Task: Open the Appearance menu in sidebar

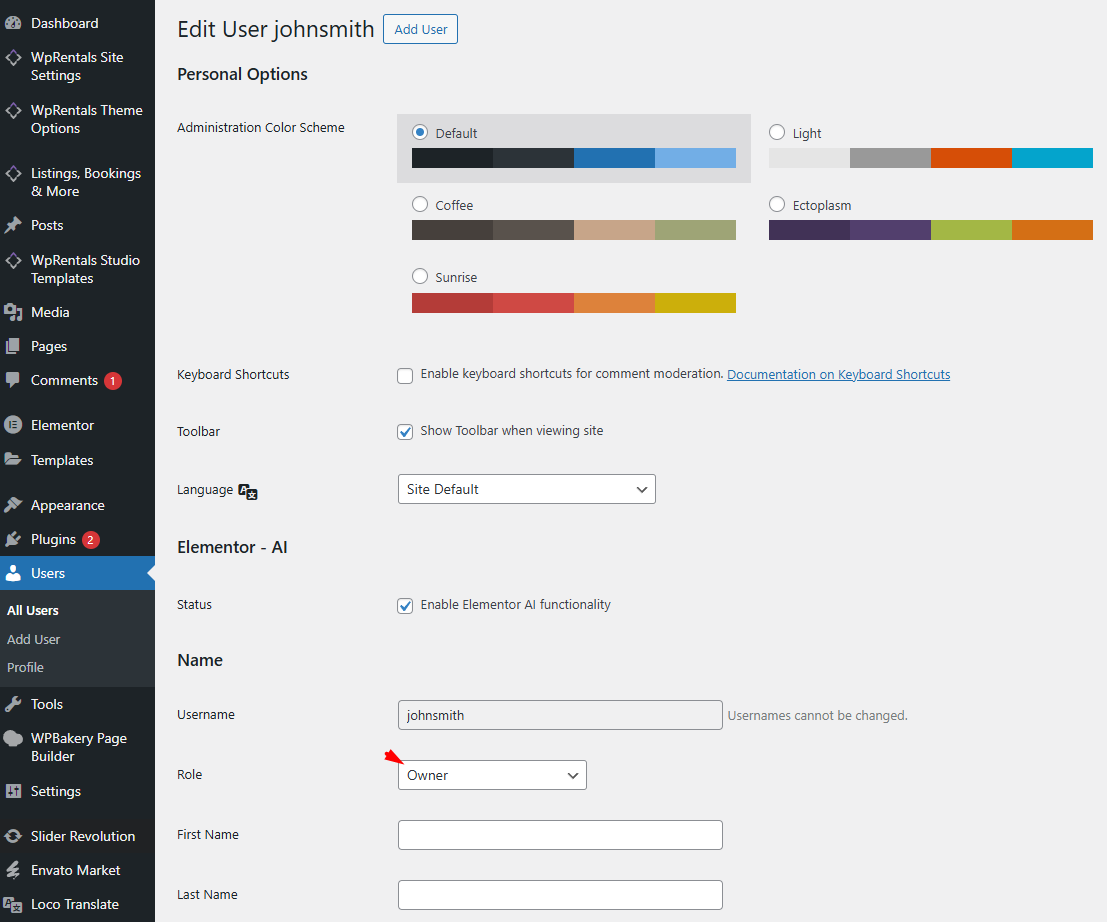Action: coord(67,505)
